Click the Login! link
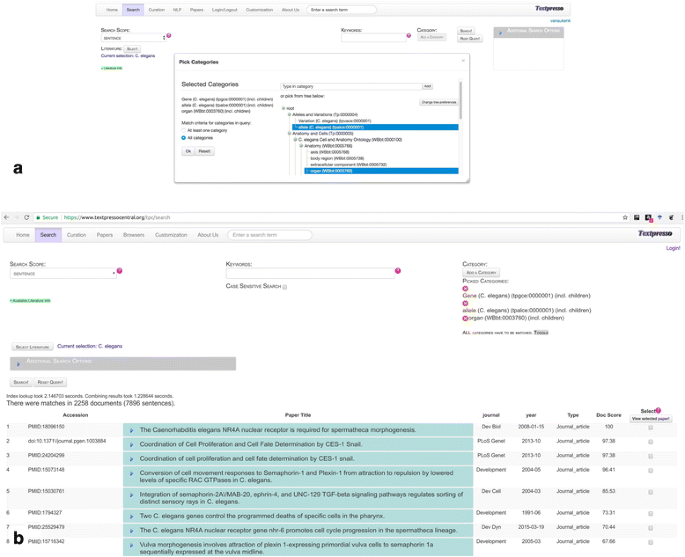The image size is (685, 557). 673,248
